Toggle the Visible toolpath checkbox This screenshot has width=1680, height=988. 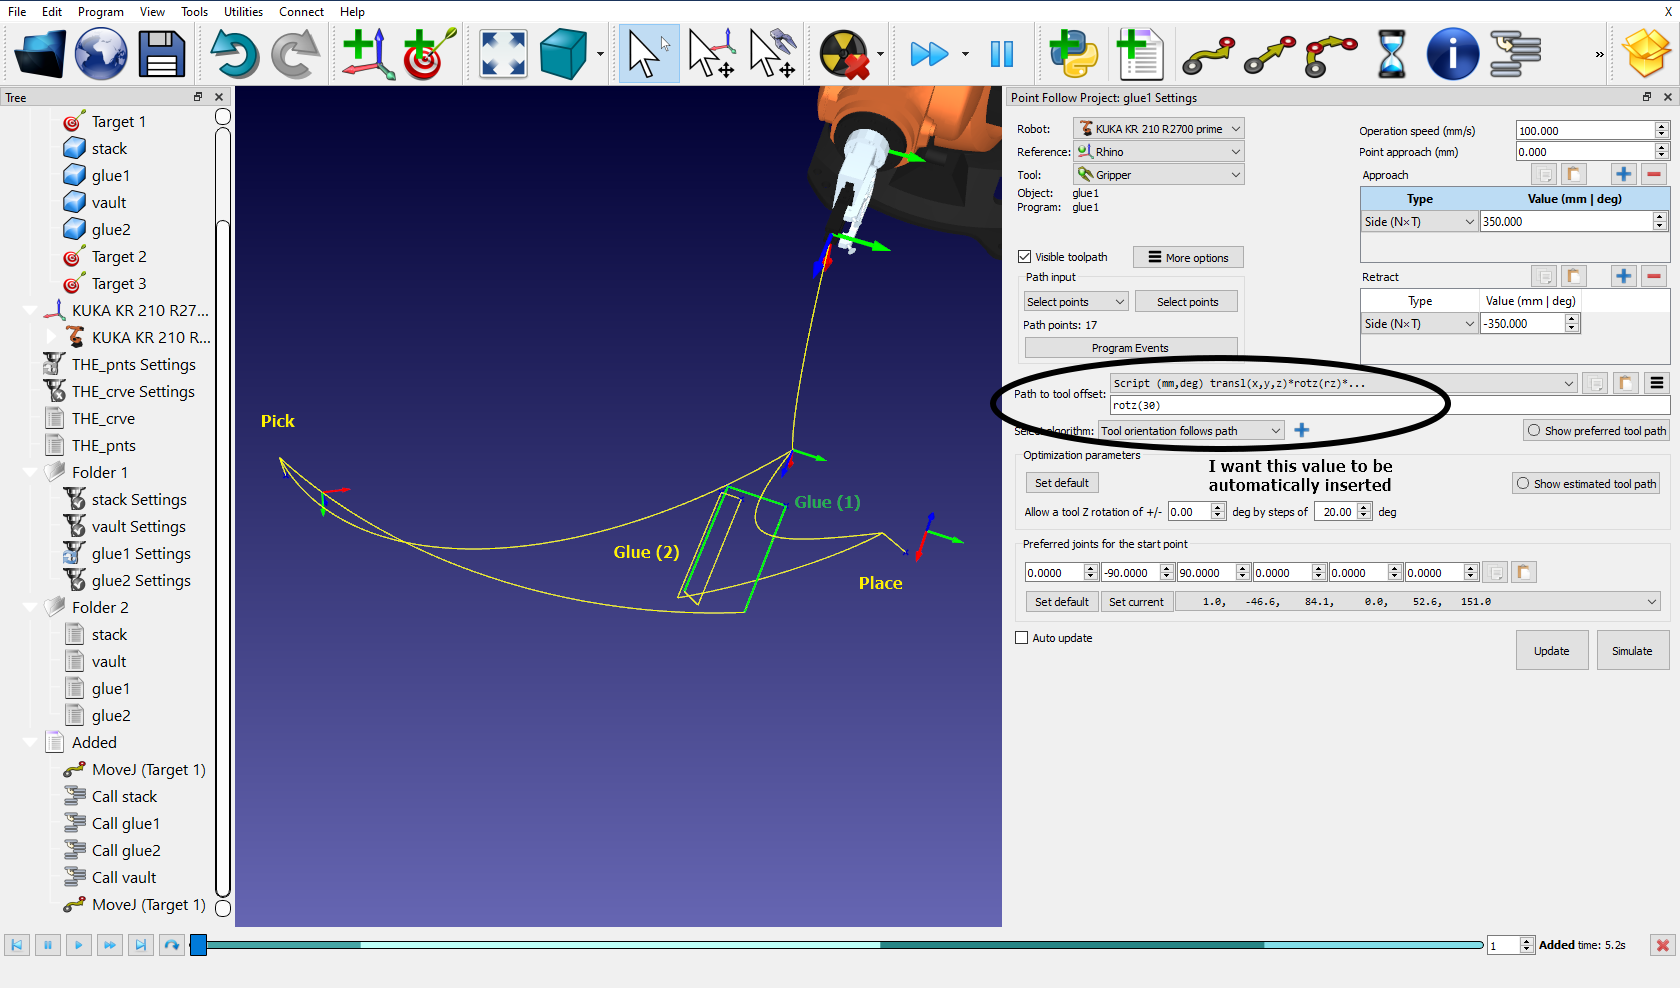point(1024,257)
